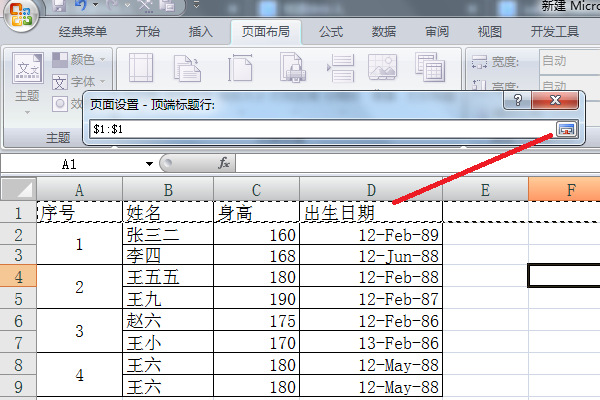Select column D header

371,189
